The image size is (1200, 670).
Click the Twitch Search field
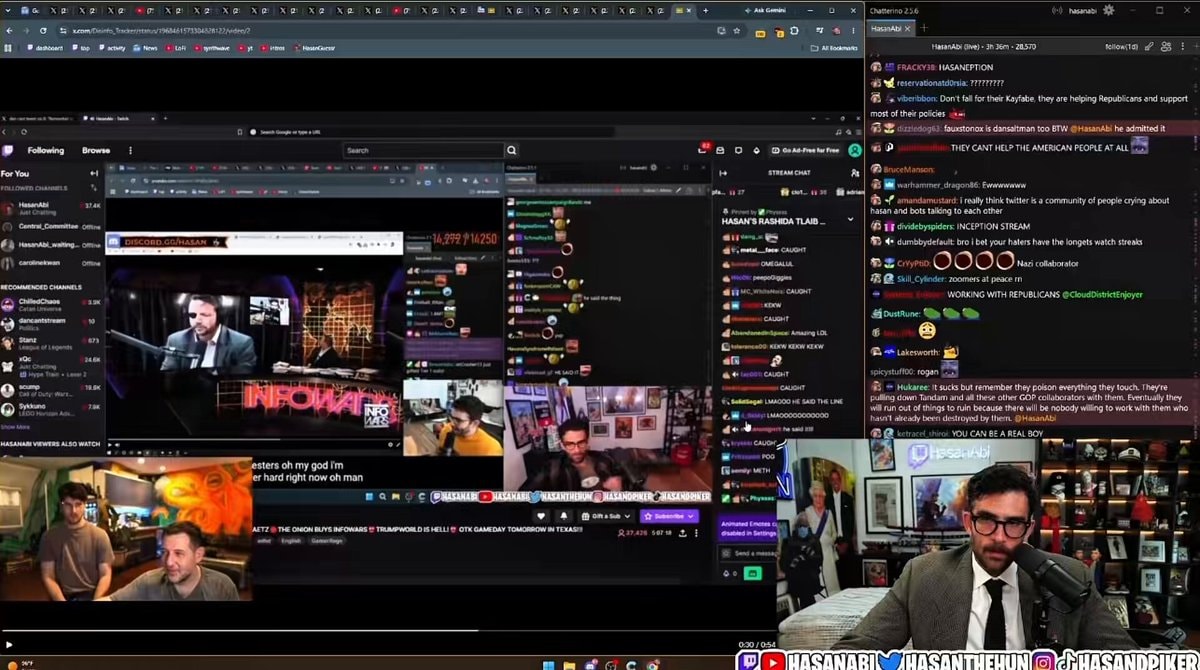click(x=422, y=150)
